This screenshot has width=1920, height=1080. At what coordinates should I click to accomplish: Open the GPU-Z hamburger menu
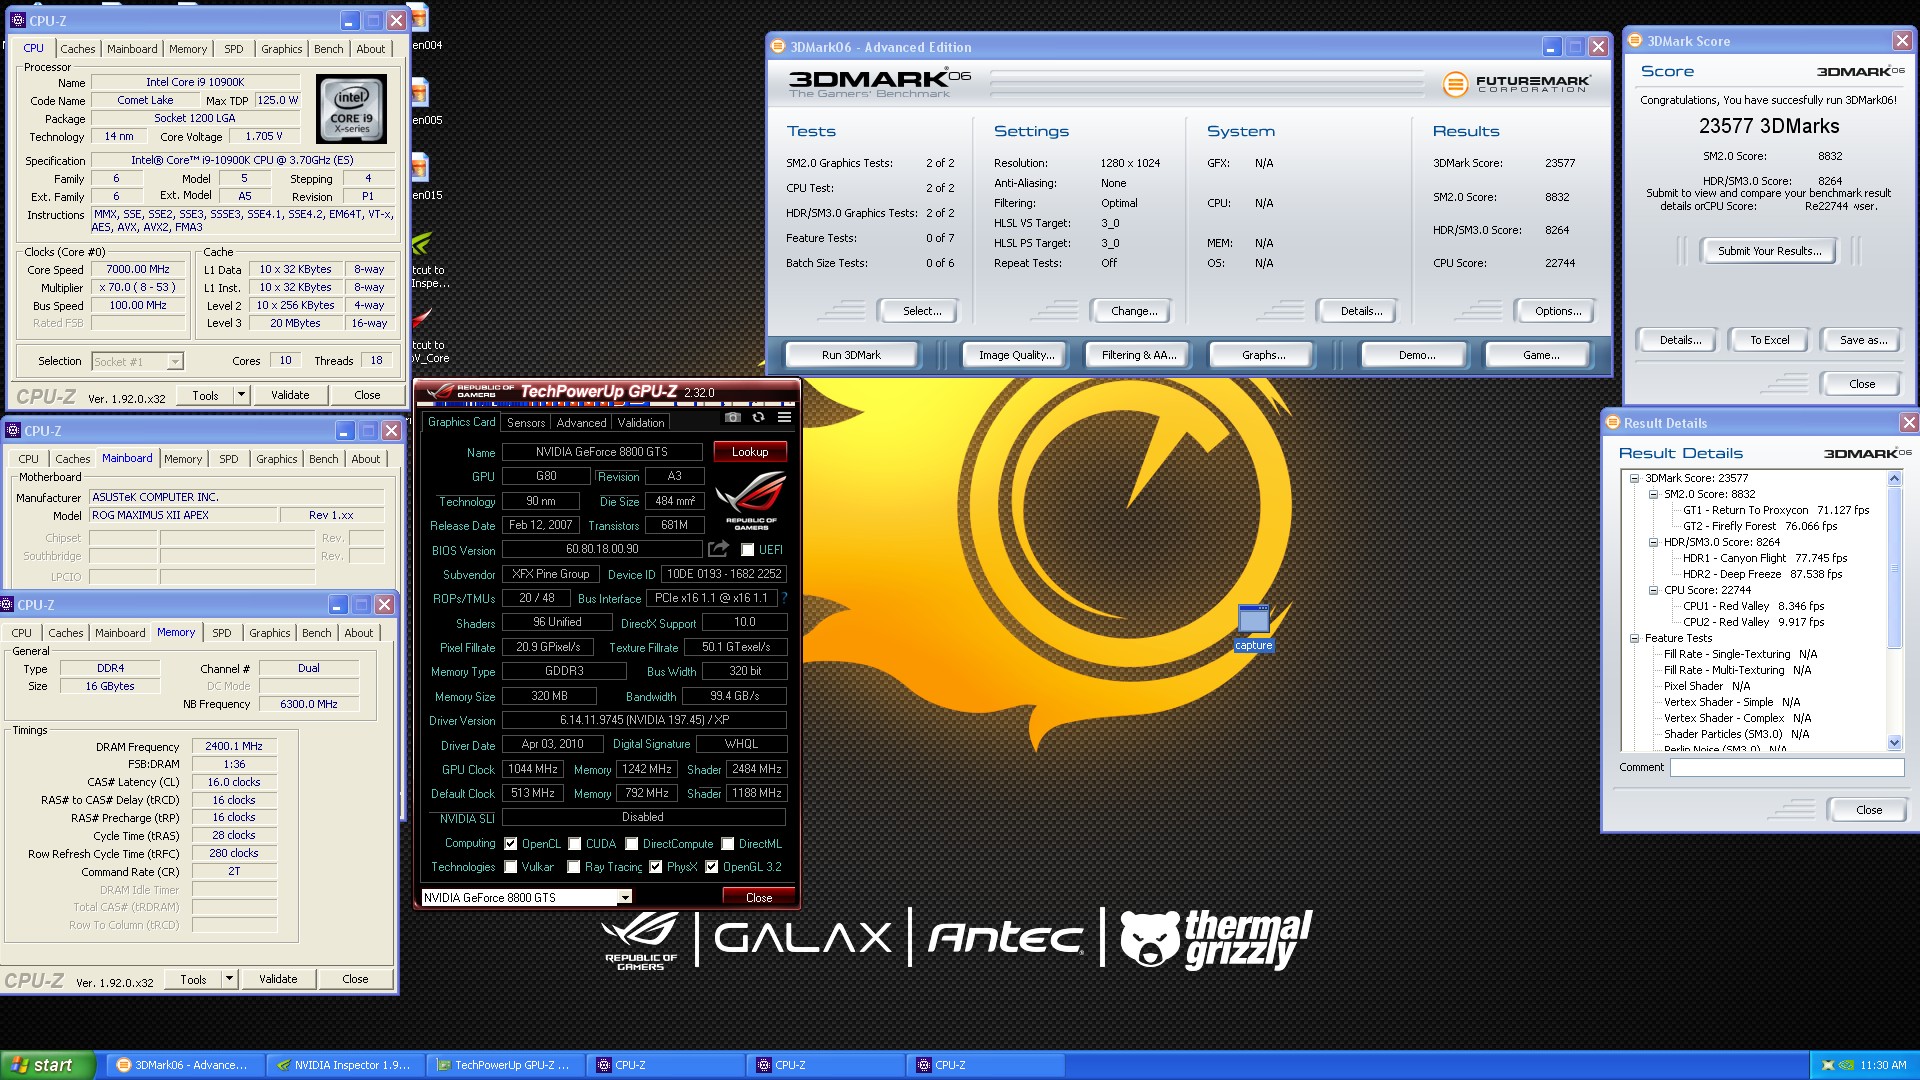pos(785,418)
